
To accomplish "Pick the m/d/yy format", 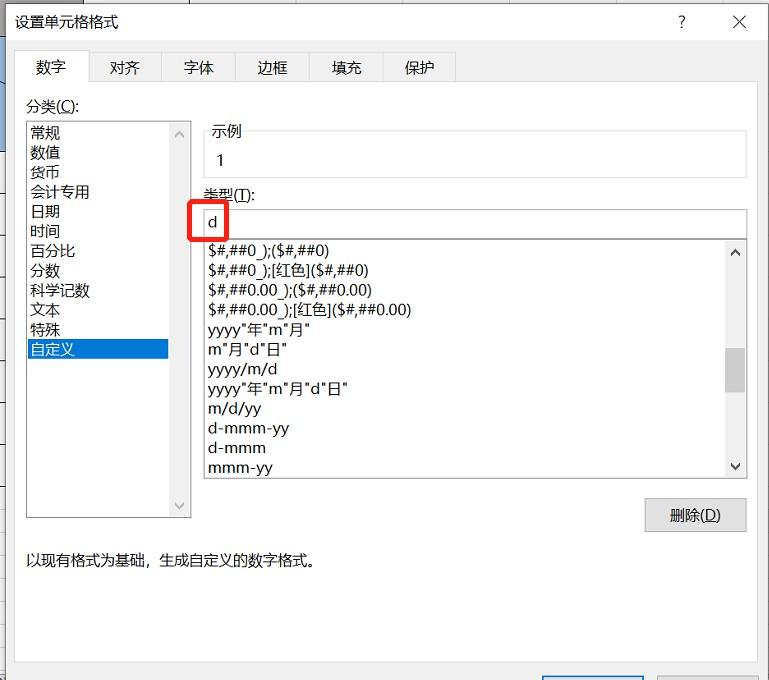I will pos(464,408).
